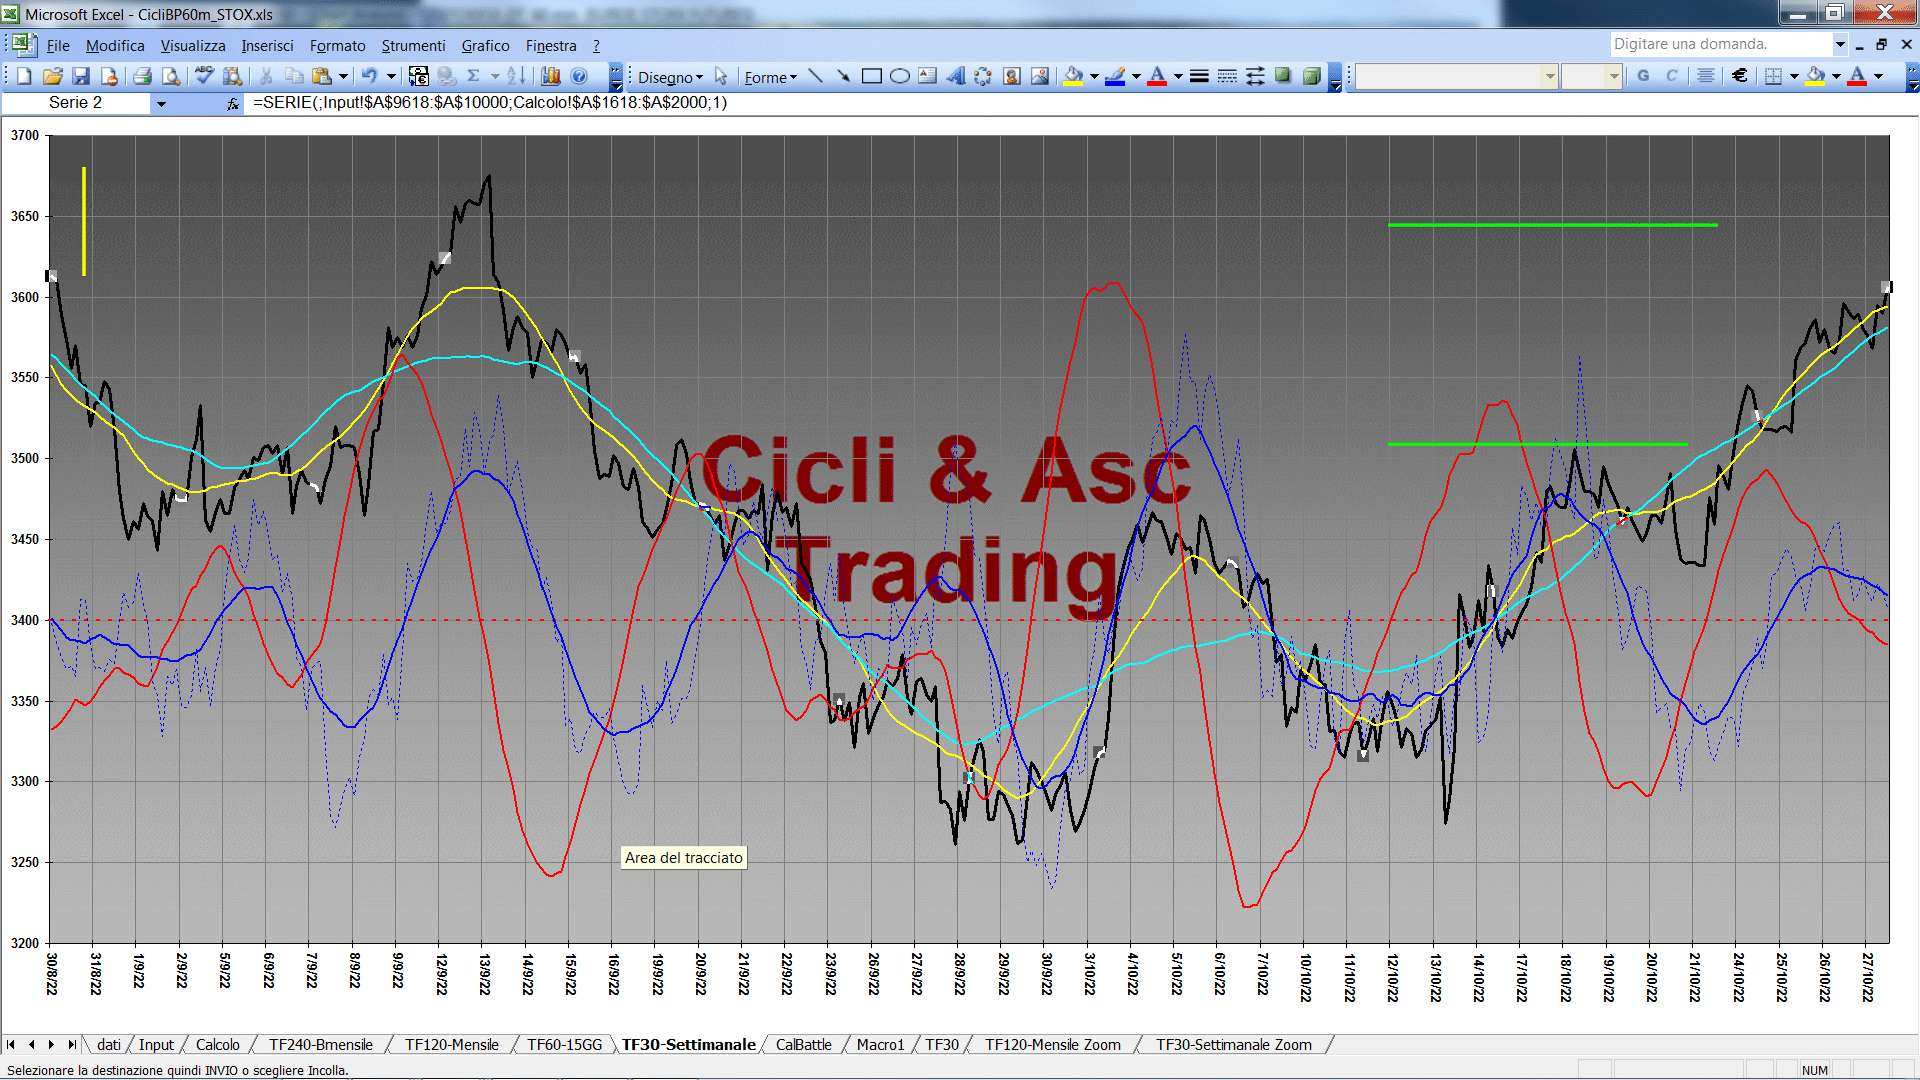This screenshot has height=1080, width=1920.
Task: Open the Excel Help question-mark icon
Action: [579, 76]
